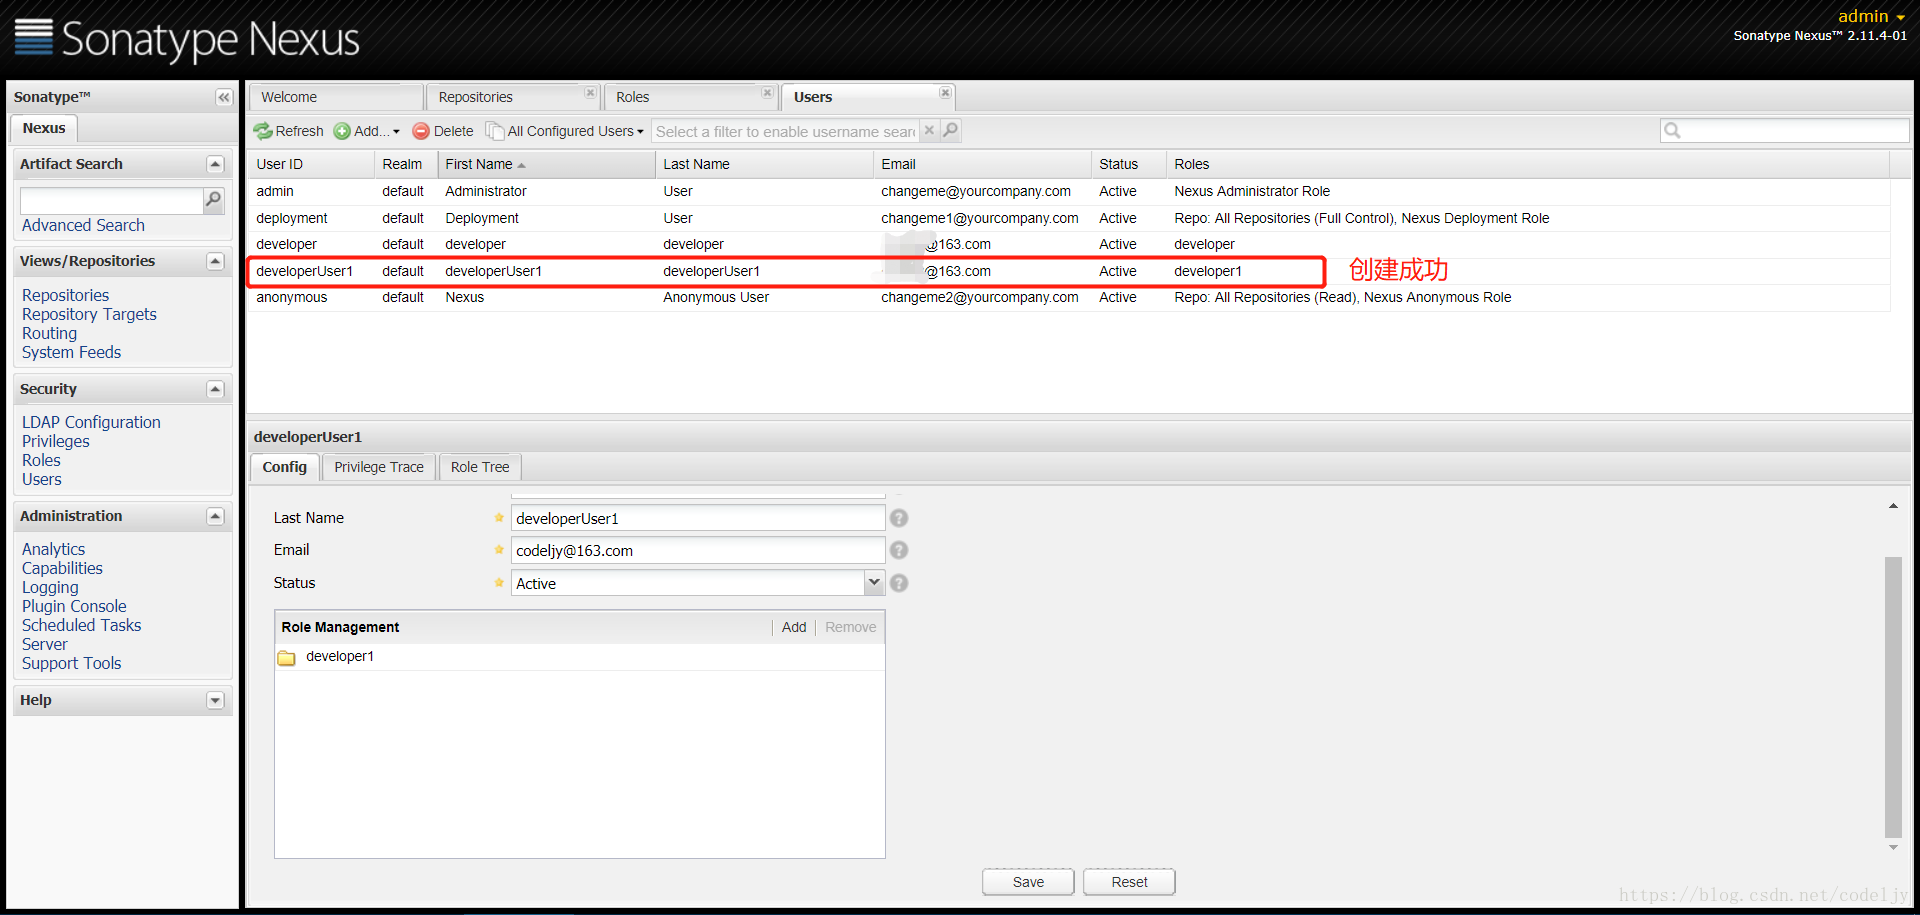The image size is (1920, 915).
Task: Close the Roles tab
Action: tap(767, 93)
